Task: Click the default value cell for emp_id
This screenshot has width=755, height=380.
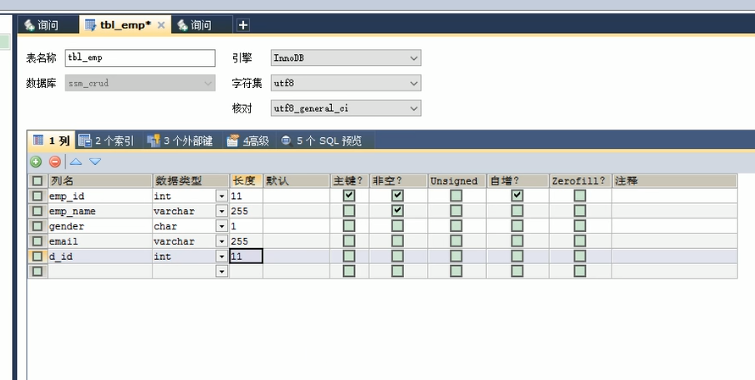Action: tap(296, 196)
